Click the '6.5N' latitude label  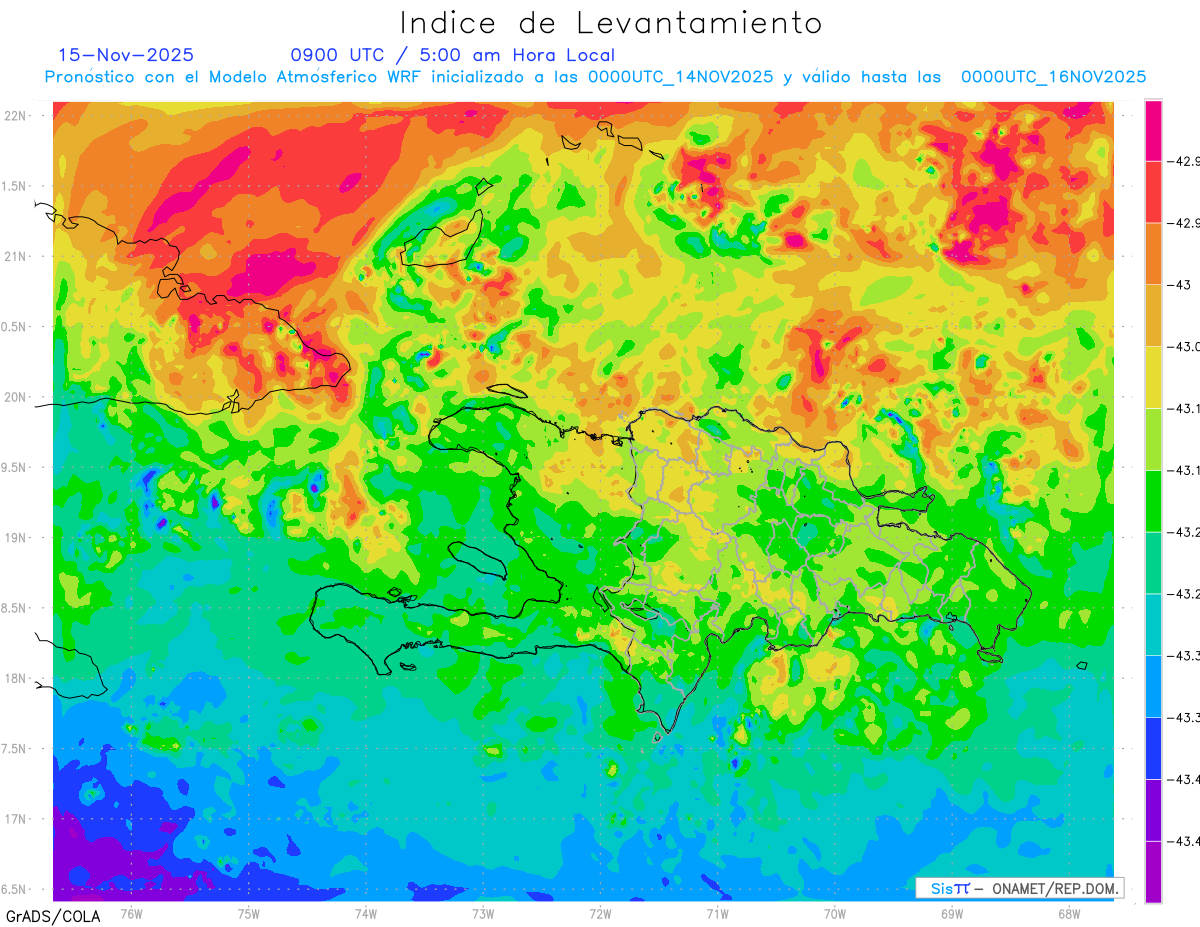pyautogui.click(x=15, y=889)
